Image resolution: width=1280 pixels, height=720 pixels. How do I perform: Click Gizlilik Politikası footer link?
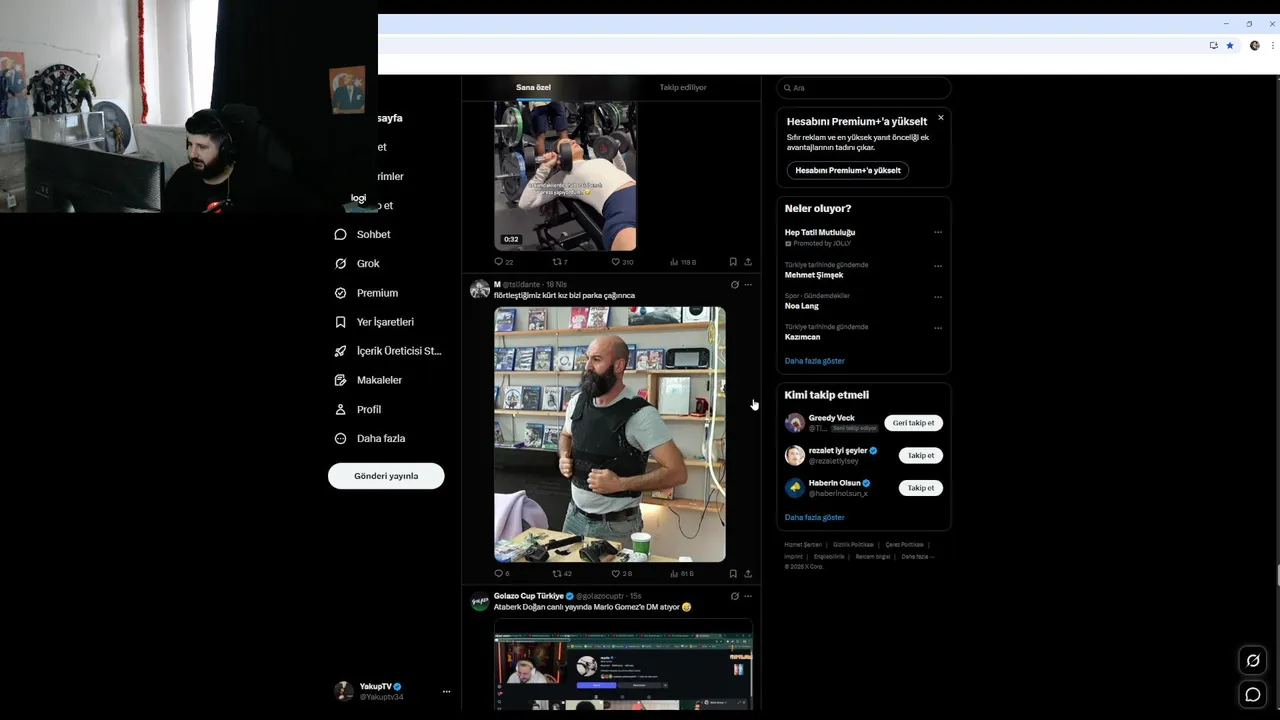(853, 545)
